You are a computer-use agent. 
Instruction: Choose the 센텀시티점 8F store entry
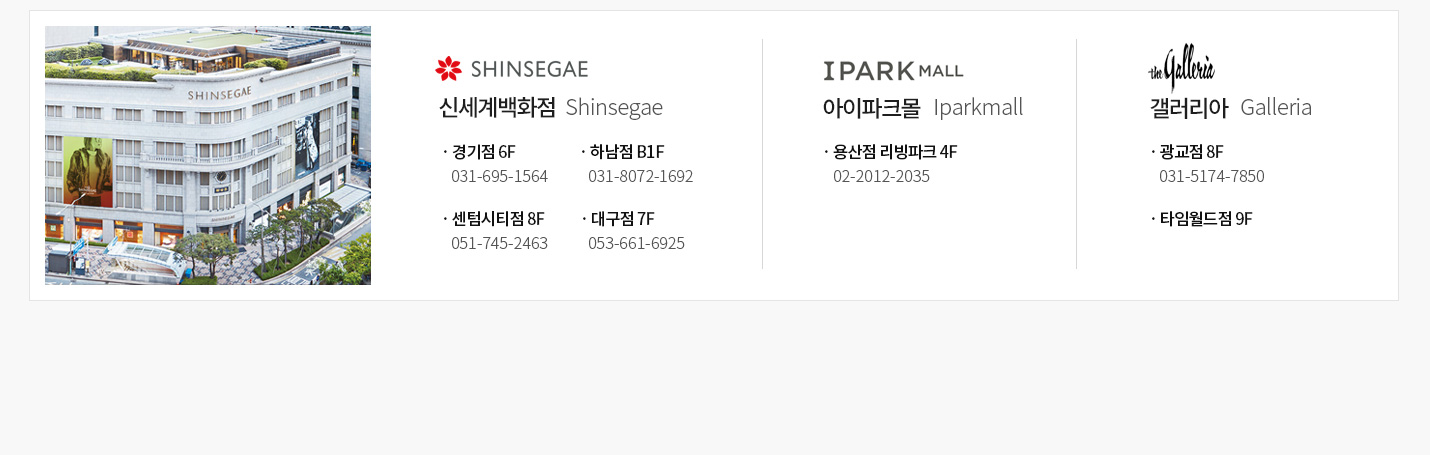[494, 219]
